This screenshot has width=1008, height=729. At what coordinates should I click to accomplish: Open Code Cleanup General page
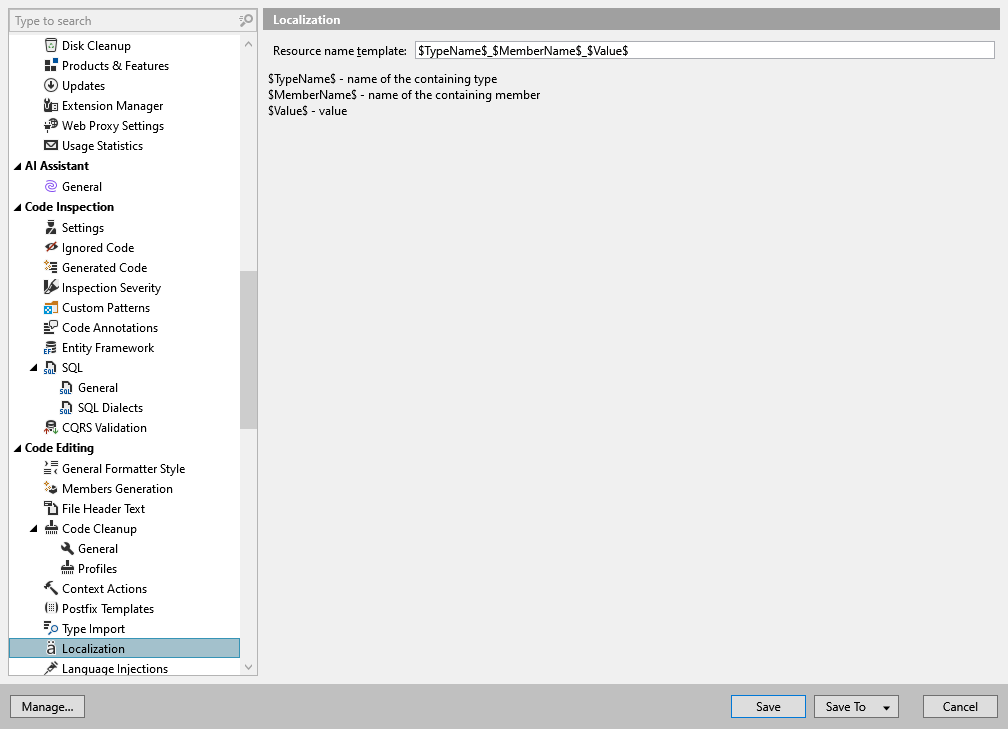click(98, 548)
